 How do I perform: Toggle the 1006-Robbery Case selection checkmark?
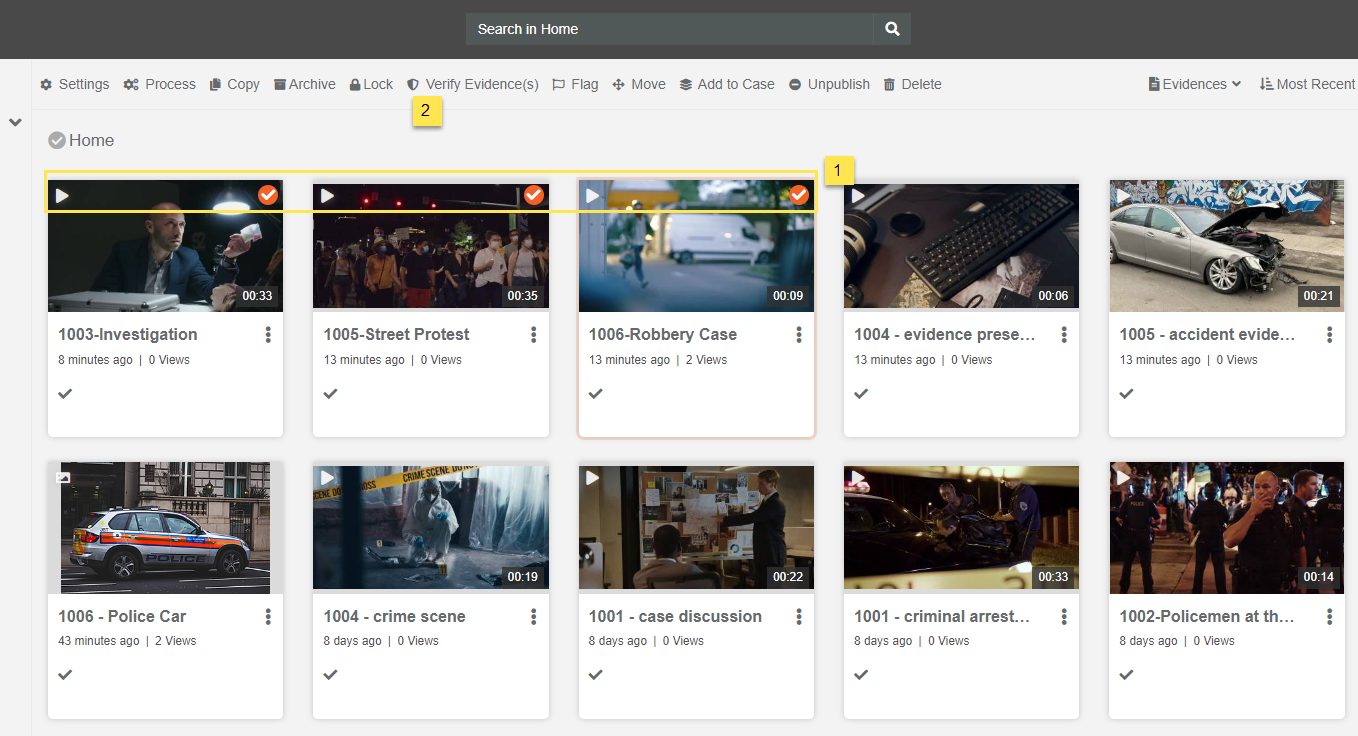(x=799, y=195)
